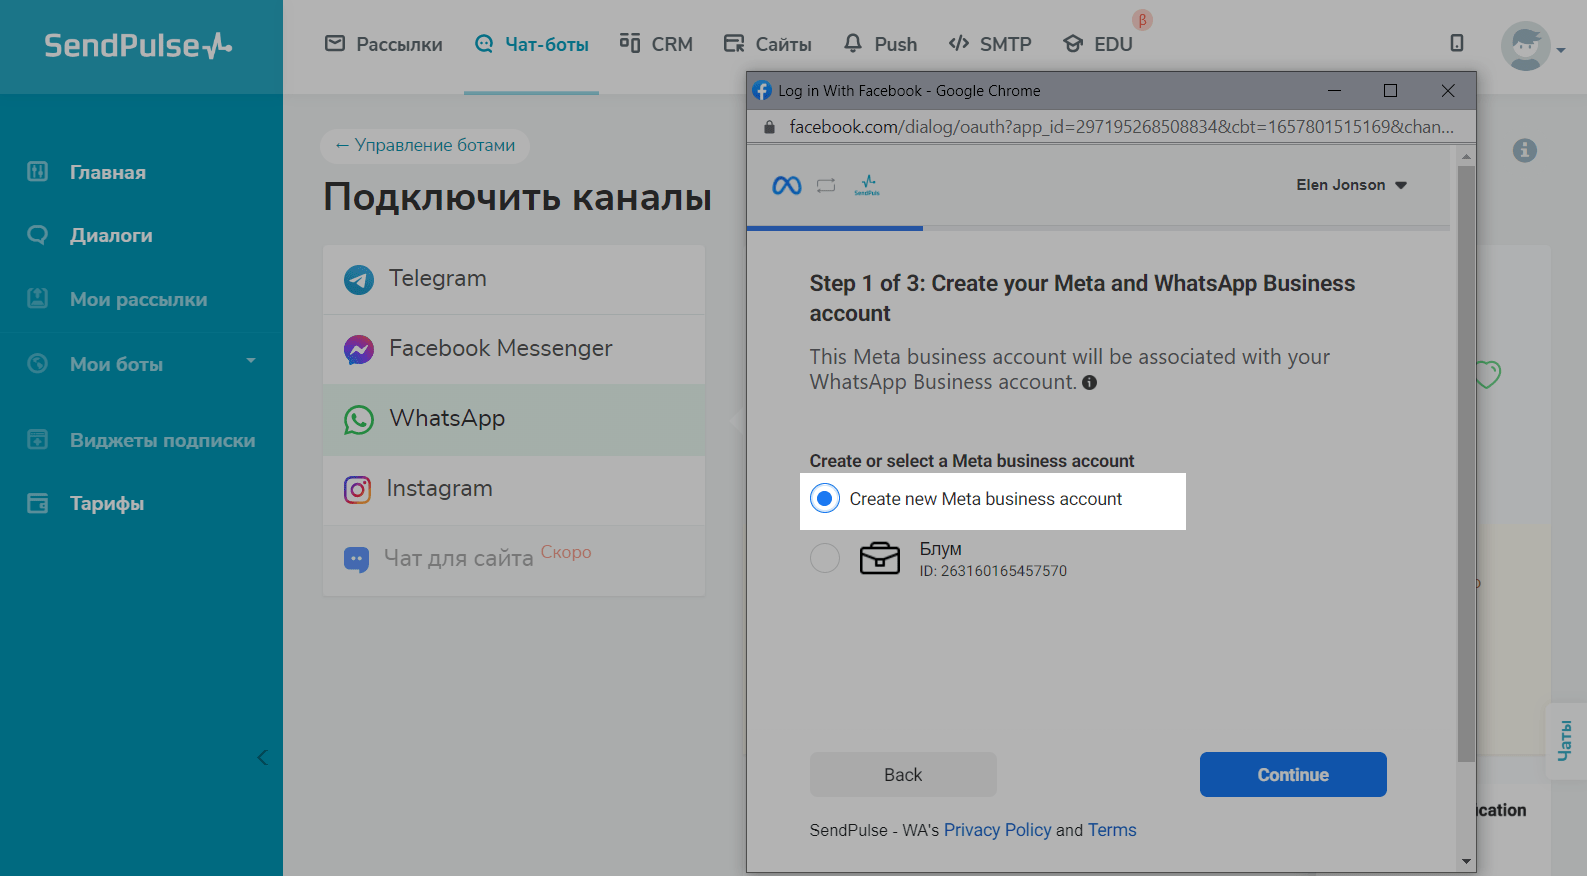Screen dimensions: 1587x876
Task: Click the Facebook favicon in popup title bar
Action: tap(762, 90)
